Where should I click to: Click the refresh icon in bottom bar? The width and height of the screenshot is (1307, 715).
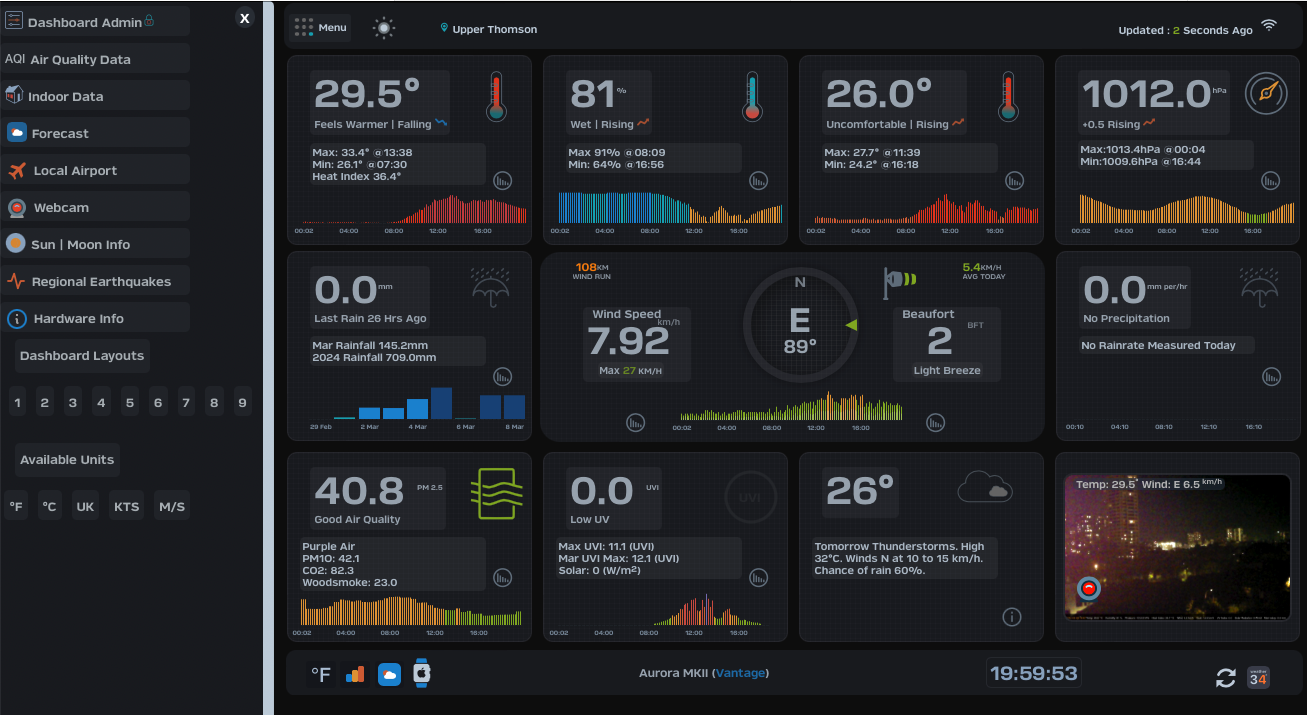pos(1226,678)
